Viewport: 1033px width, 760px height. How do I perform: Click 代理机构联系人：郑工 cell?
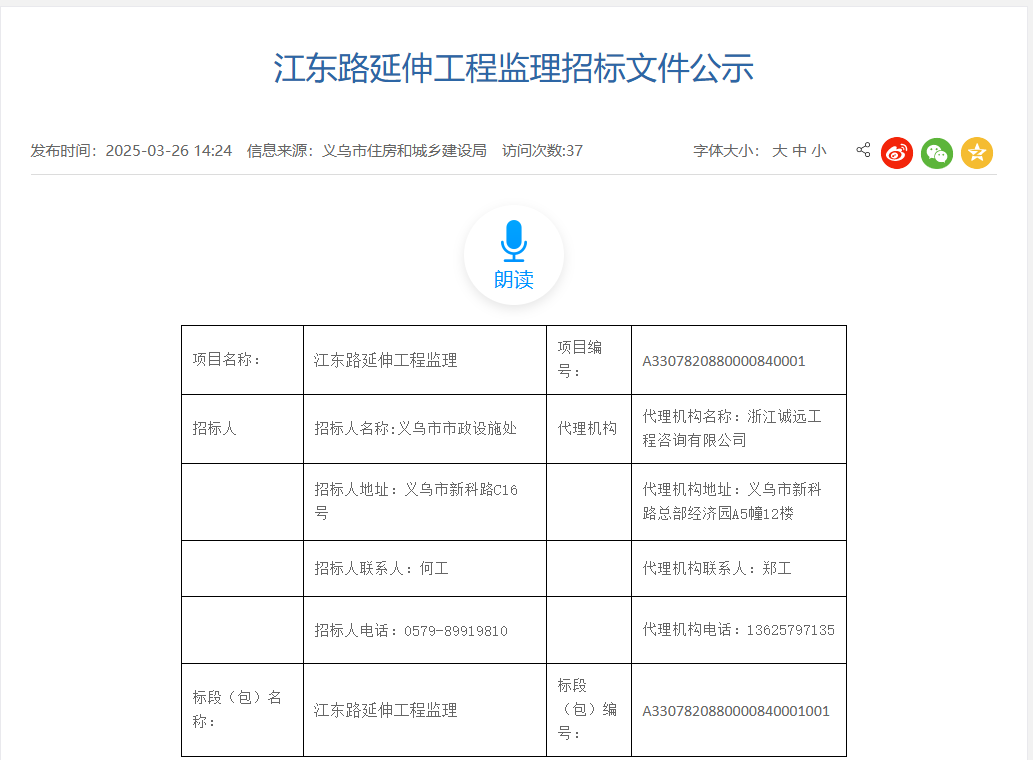click(739, 568)
